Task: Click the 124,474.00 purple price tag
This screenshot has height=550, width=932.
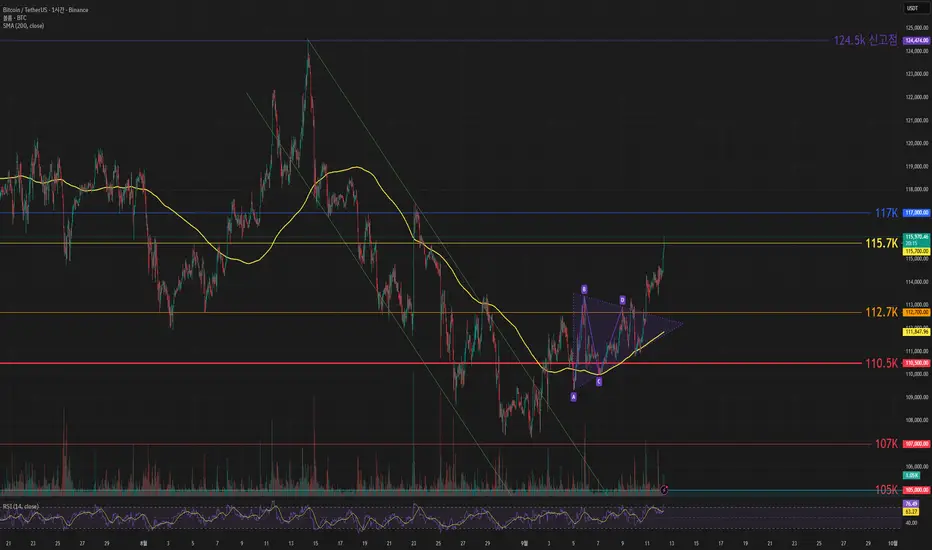Action: [917, 40]
